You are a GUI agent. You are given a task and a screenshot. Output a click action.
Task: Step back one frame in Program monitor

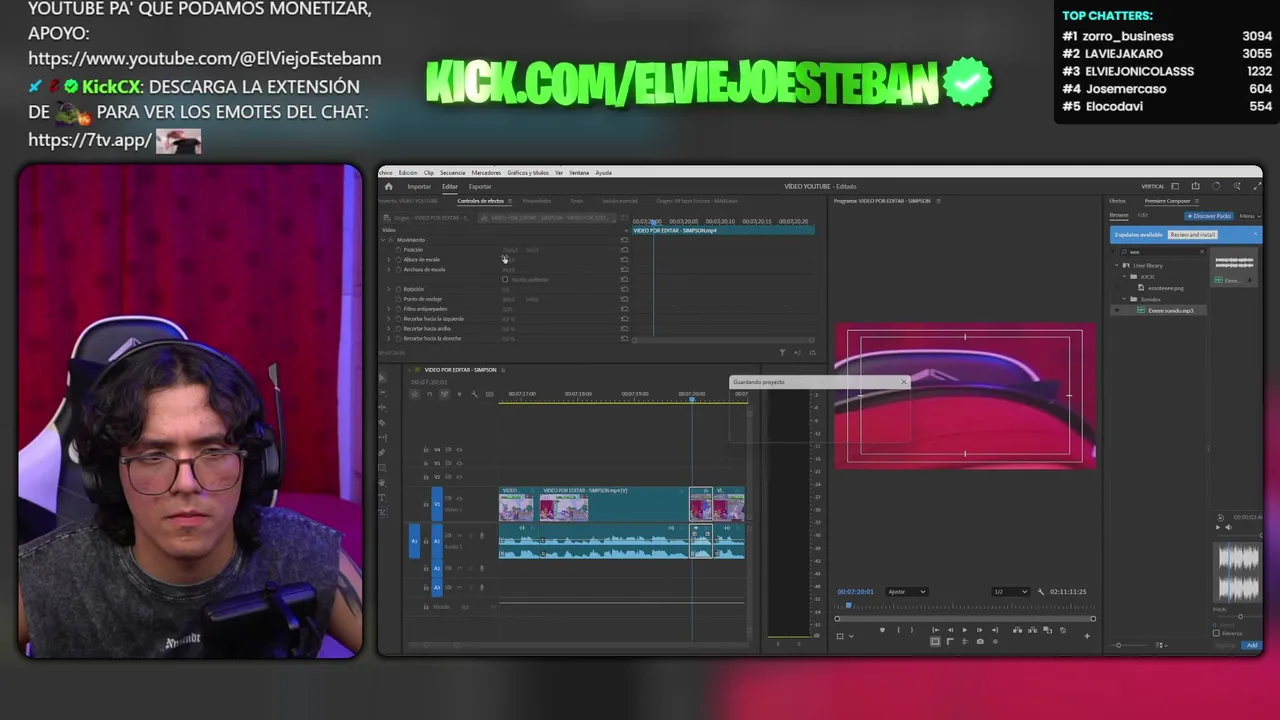point(950,630)
